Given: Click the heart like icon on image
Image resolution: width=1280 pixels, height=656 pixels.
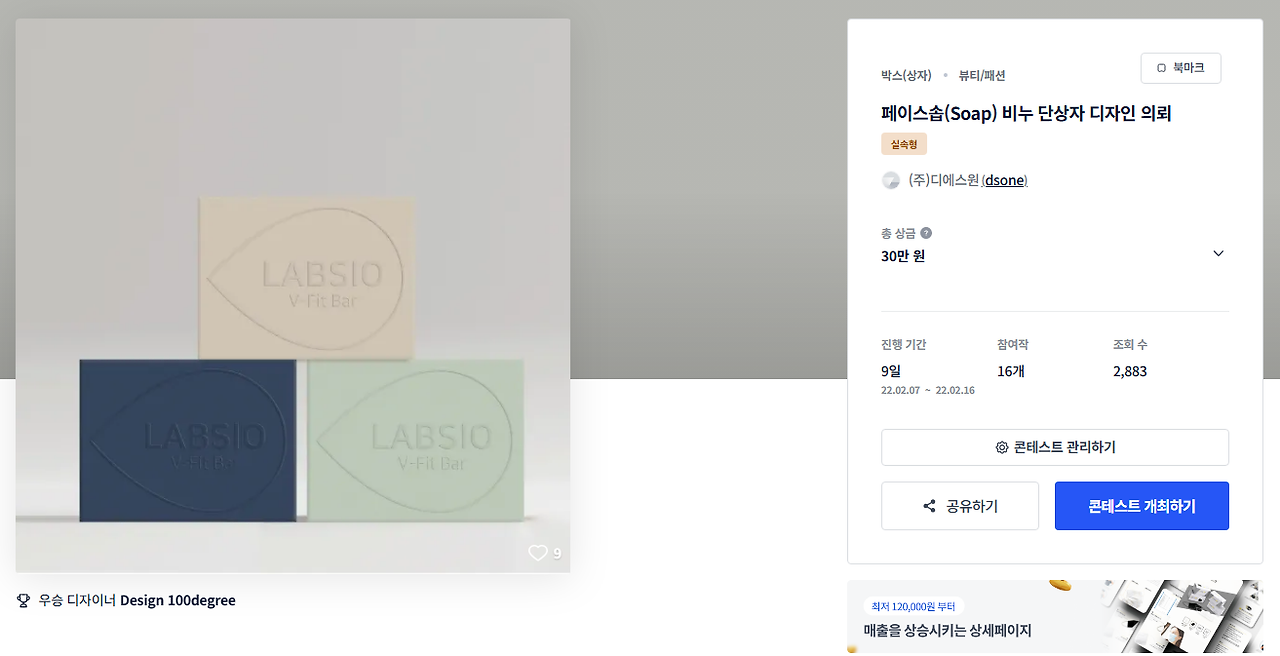Looking at the screenshot, I should 538,553.
